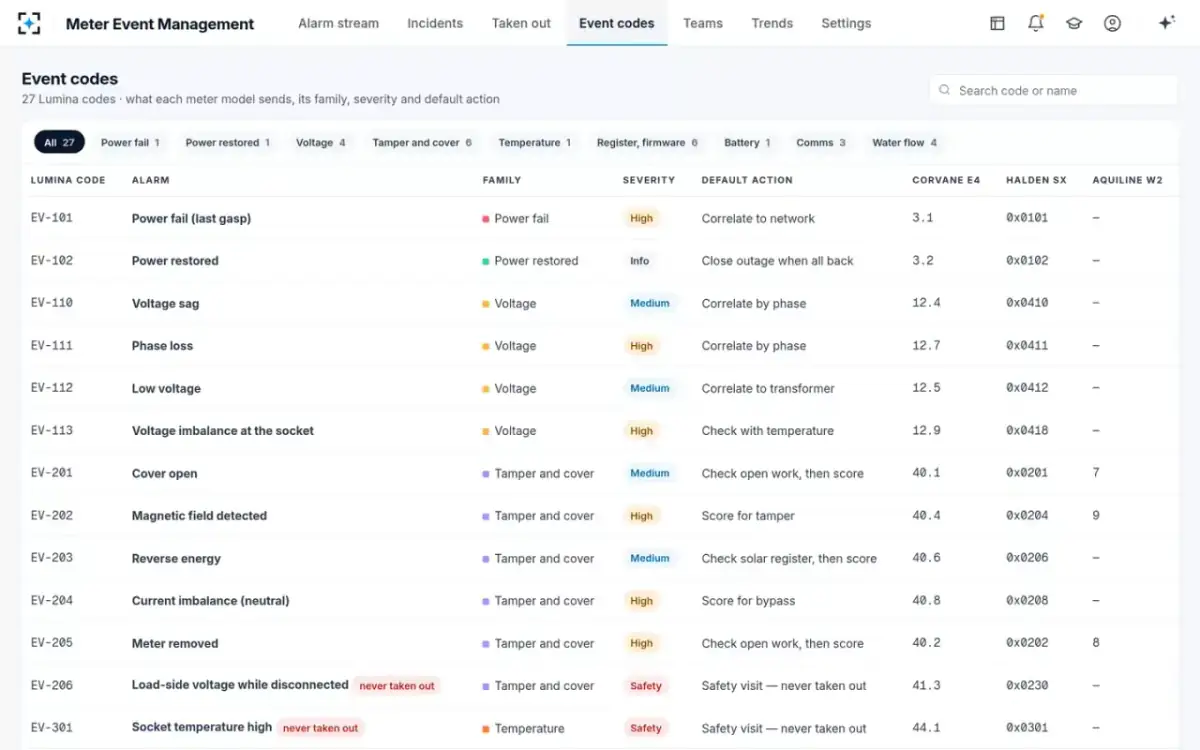Viewport: 1200px width, 750px height.
Task: Open the Settings tab
Action: [x=846, y=23]
